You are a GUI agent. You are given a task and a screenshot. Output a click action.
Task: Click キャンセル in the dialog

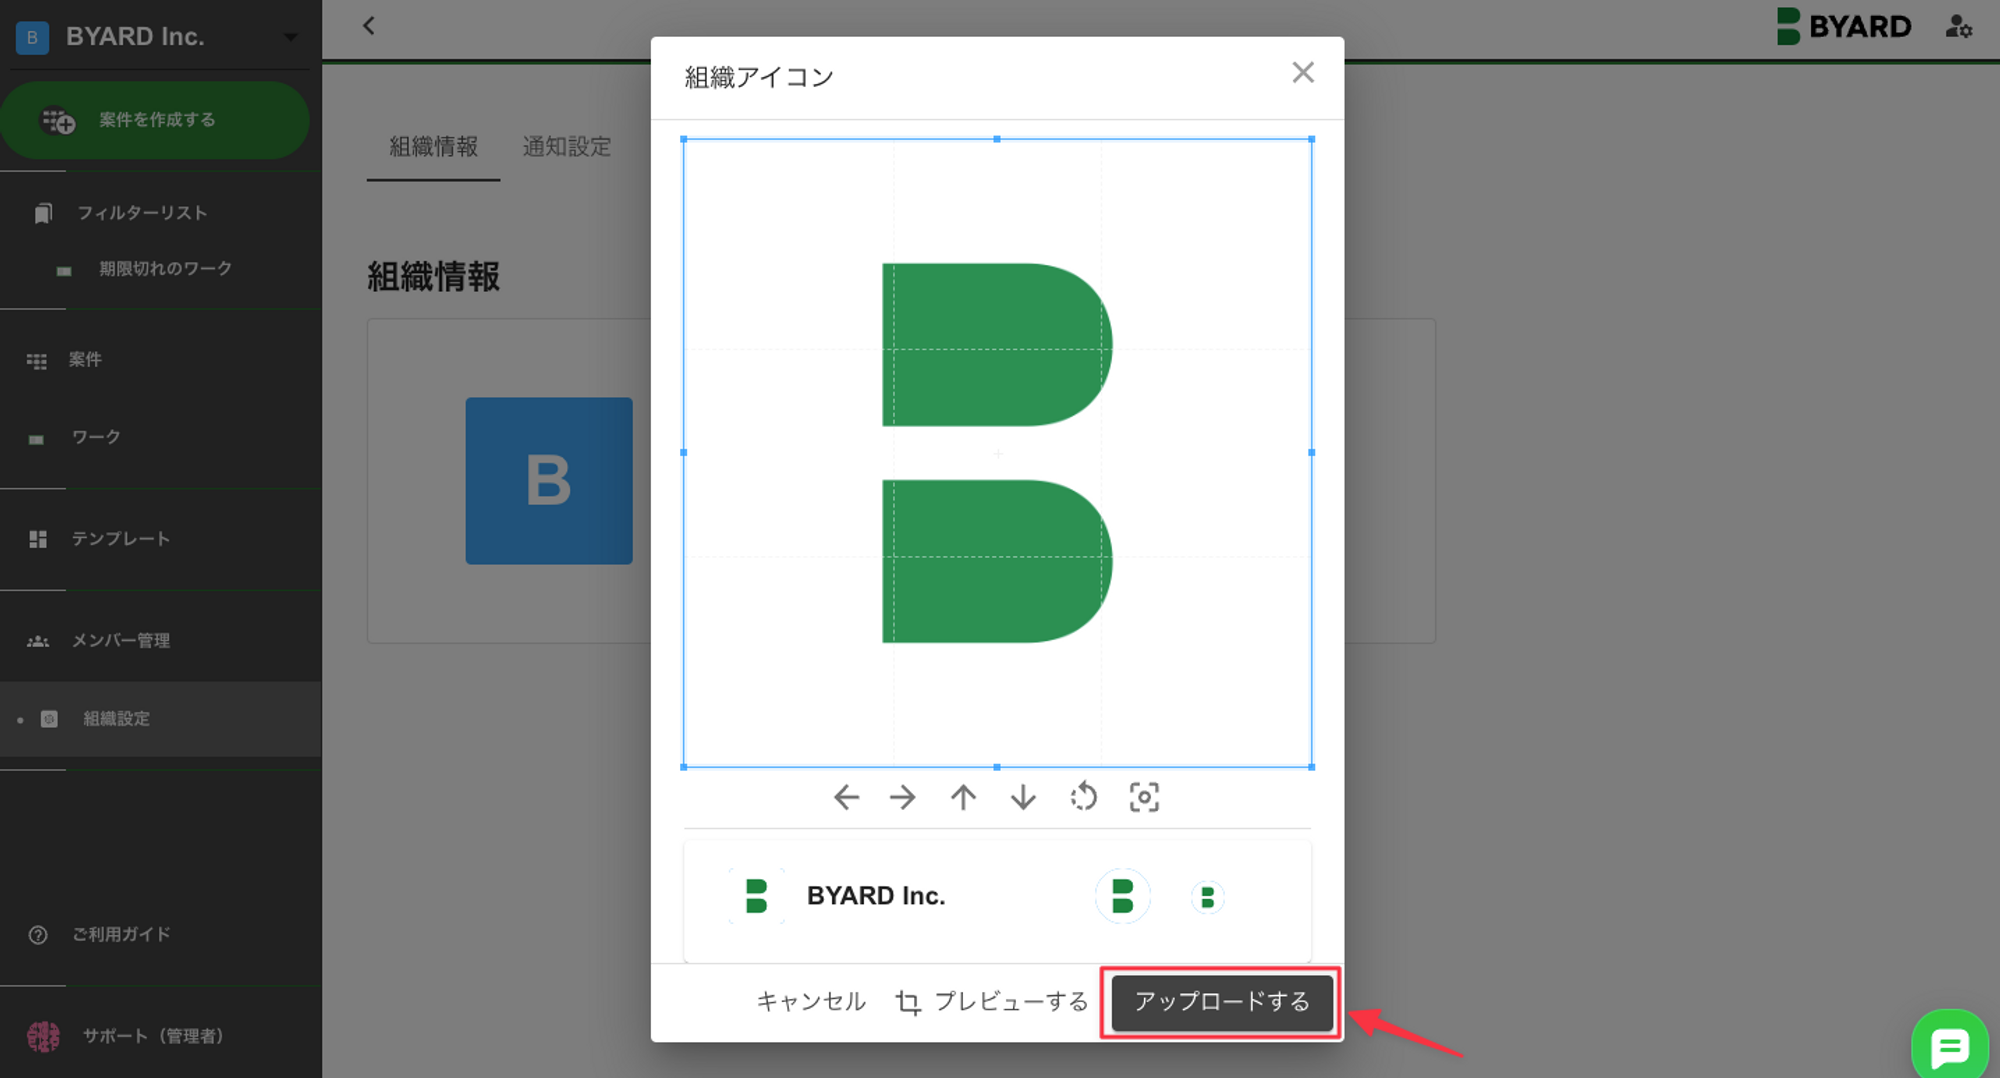[x=811, y=1002]
